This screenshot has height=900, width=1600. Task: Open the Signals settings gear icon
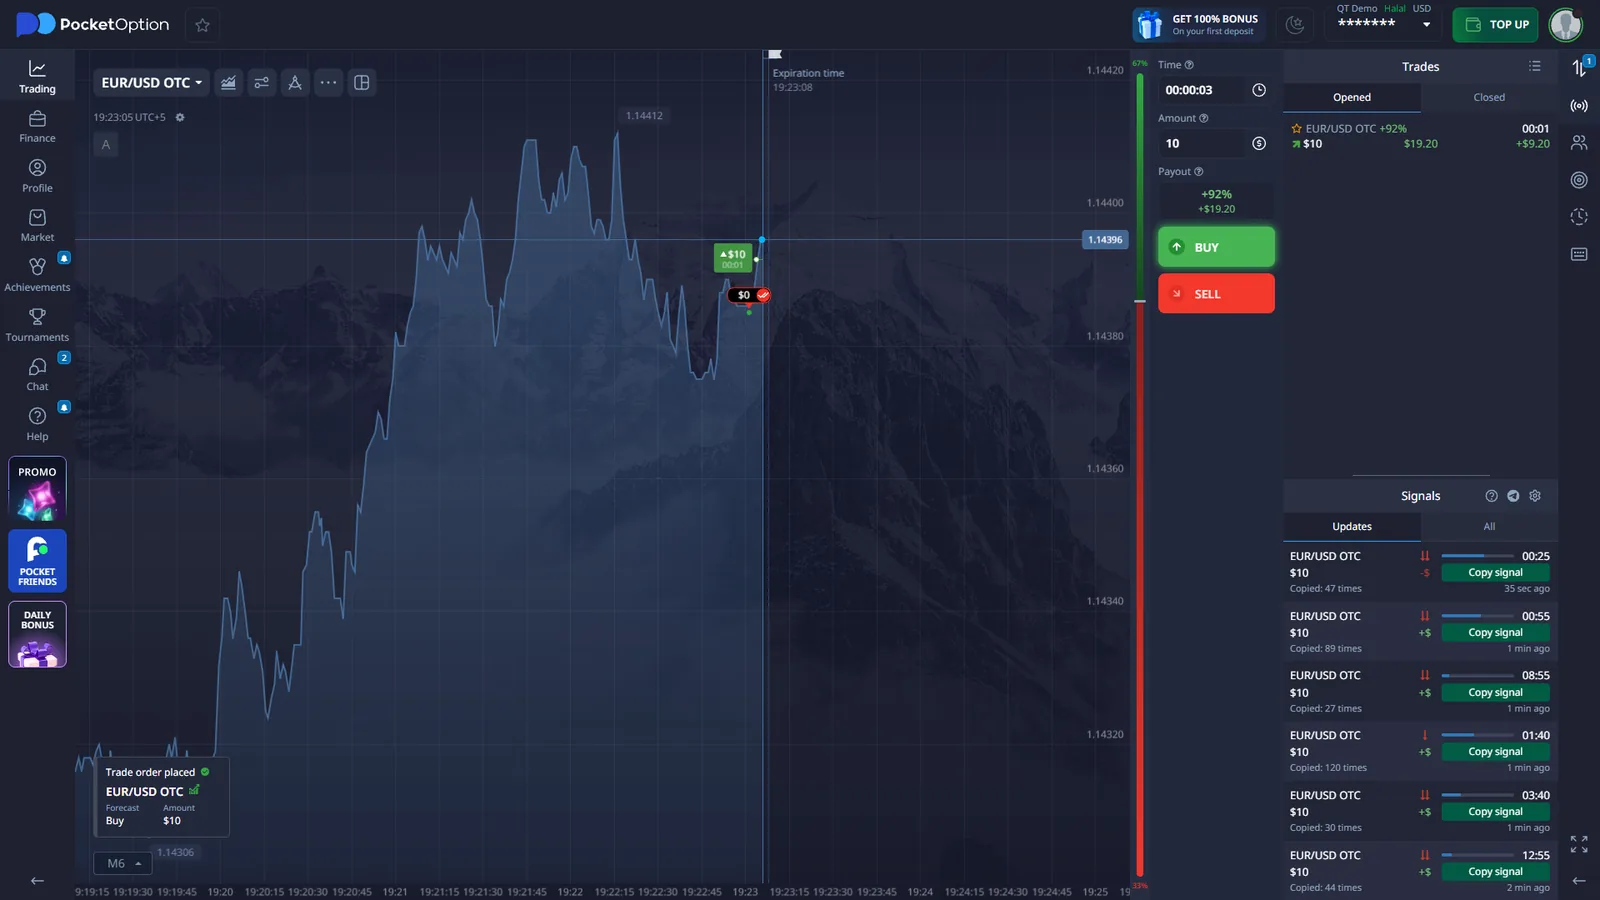coord(1535,496)
